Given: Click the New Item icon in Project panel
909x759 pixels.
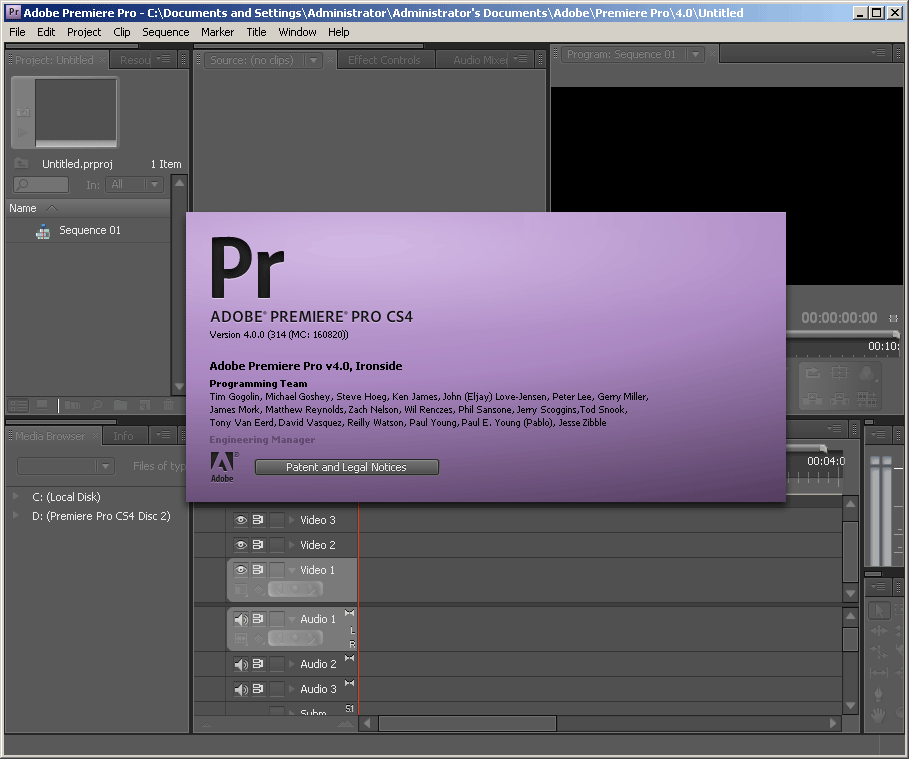Looking at the screenshot, I should (145, 405).
